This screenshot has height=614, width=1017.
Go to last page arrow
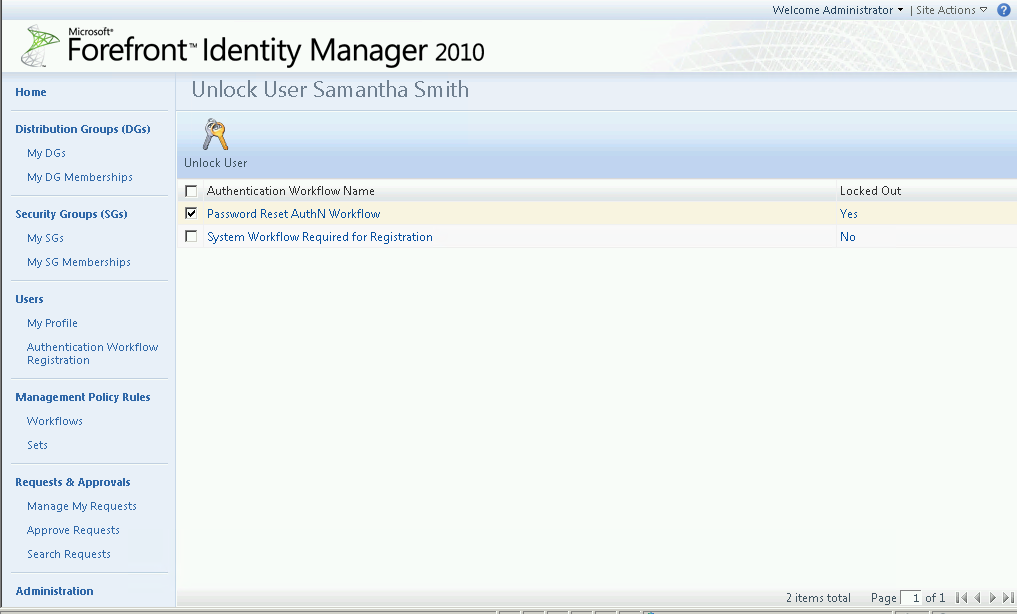click(x=1008, y=598)
